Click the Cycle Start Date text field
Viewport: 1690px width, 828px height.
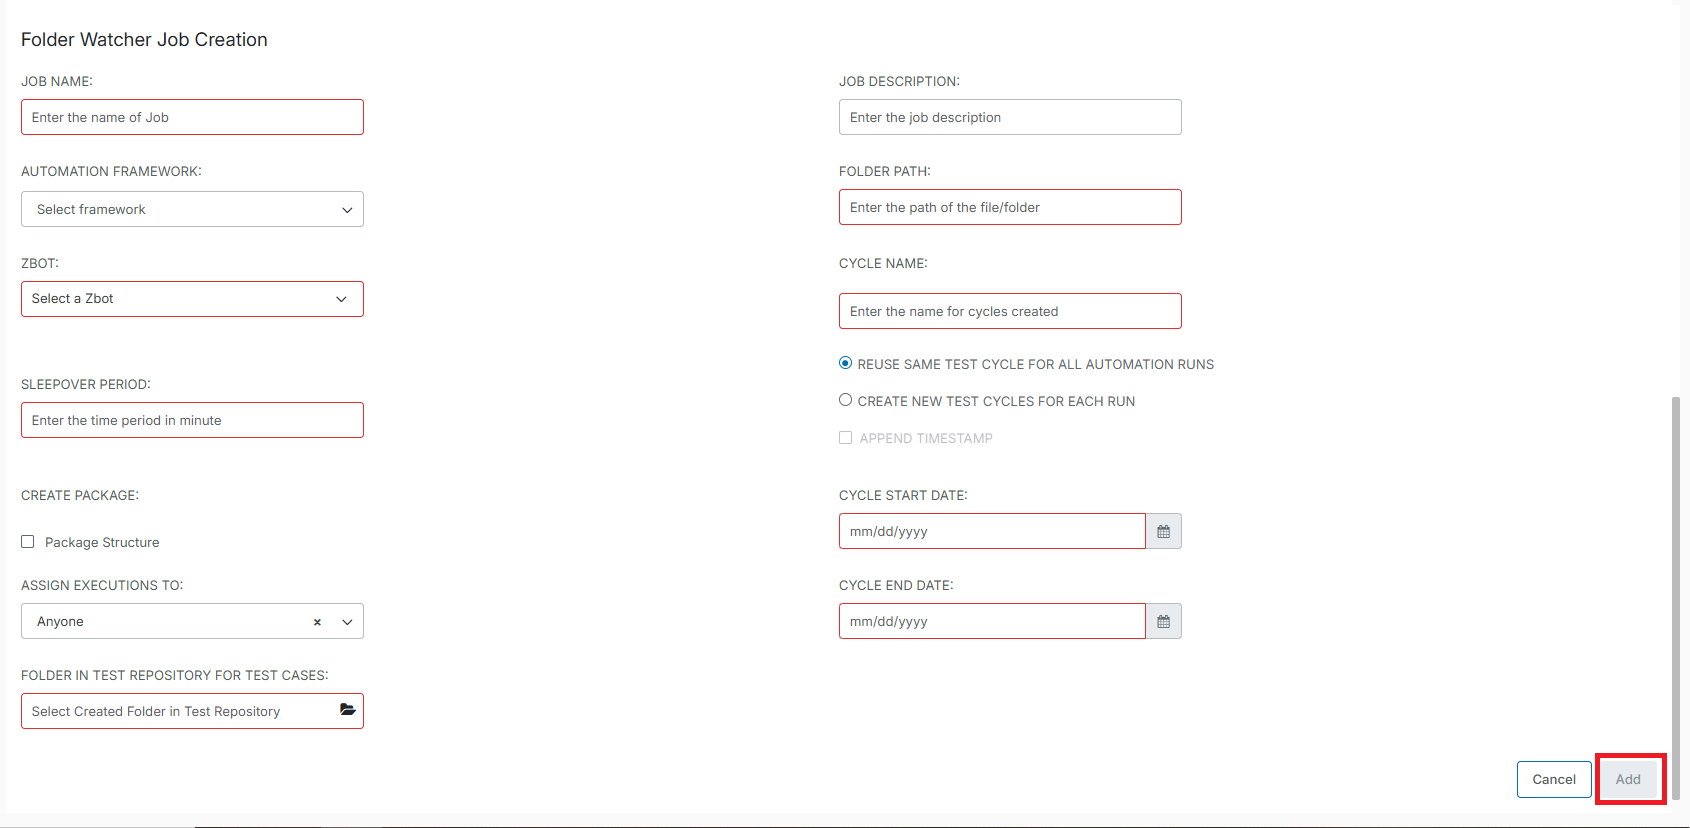coord(991,531)
